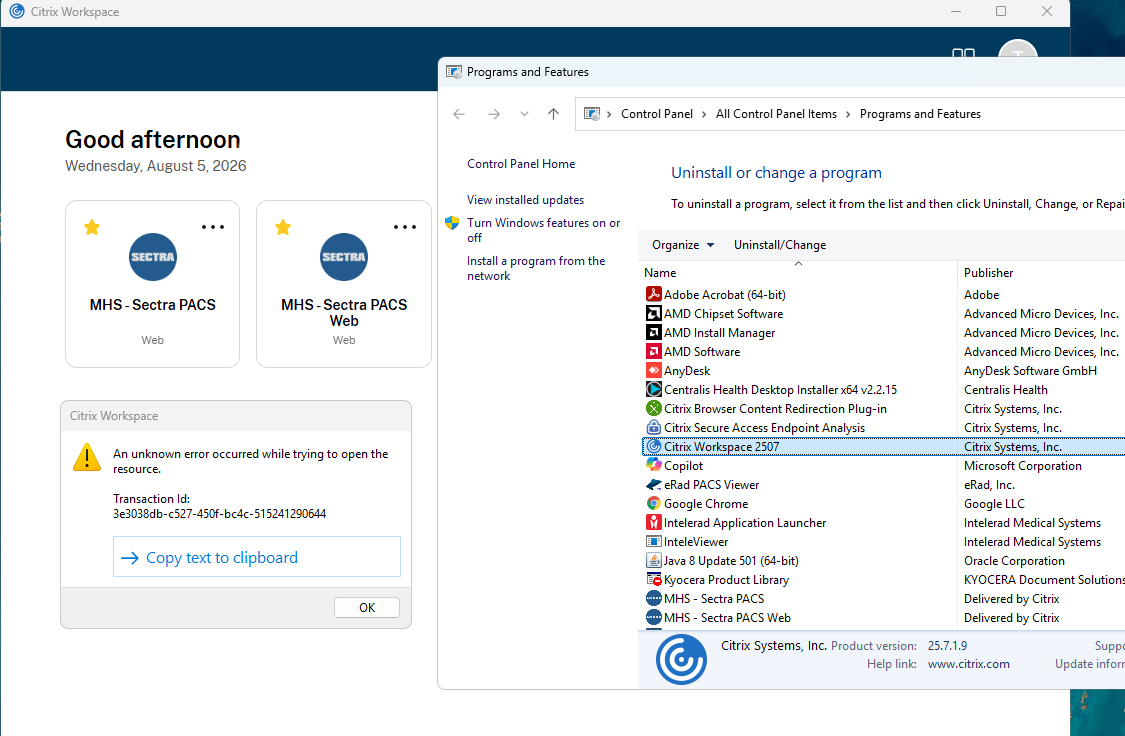Open the www.citrix.com help link
The width and height of the screenshot is (1125, 736).
[x=969, y=664]
